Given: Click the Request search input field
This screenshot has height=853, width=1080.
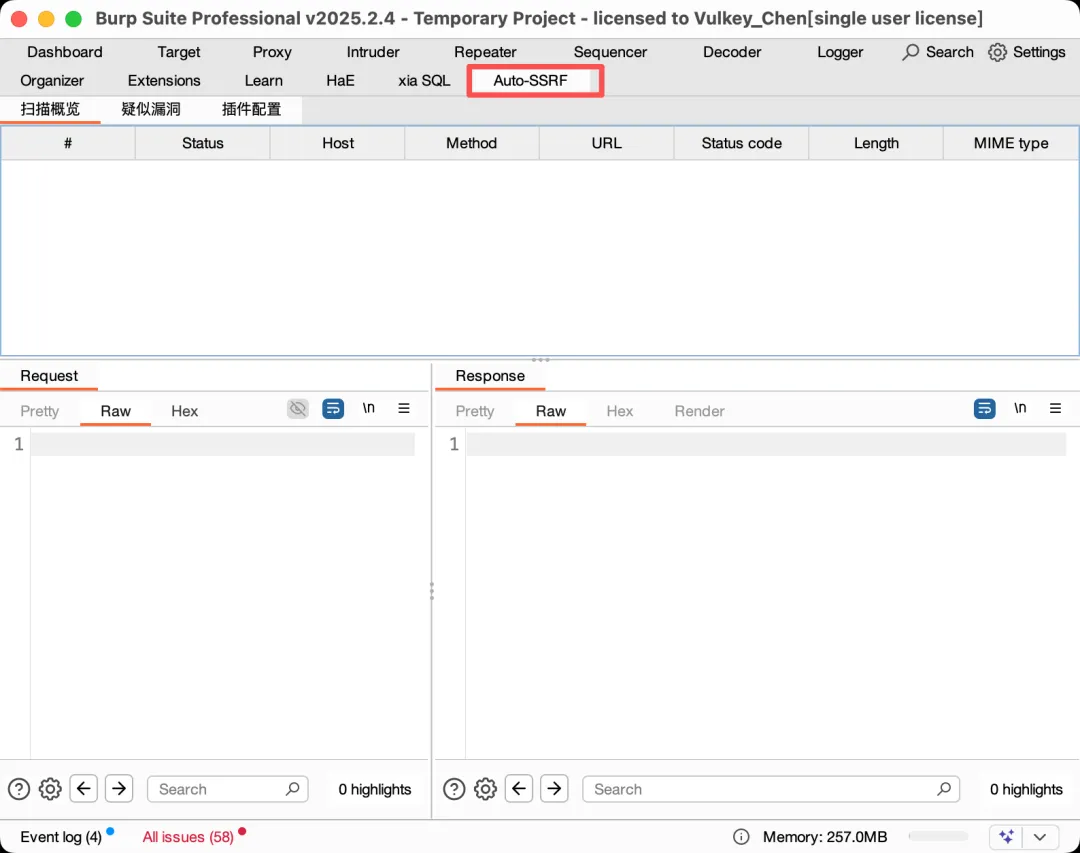Looking at the screenshot, I should (x=227, y=789).
